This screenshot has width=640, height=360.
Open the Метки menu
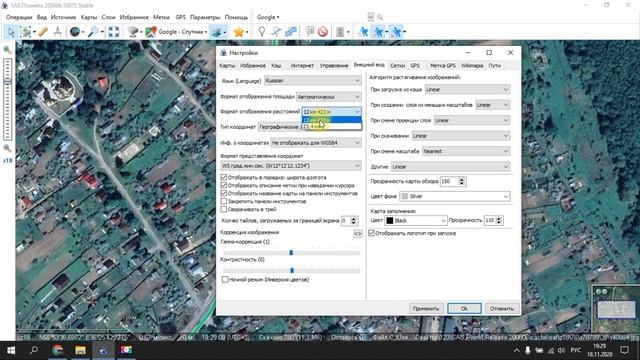coord(161,17)
